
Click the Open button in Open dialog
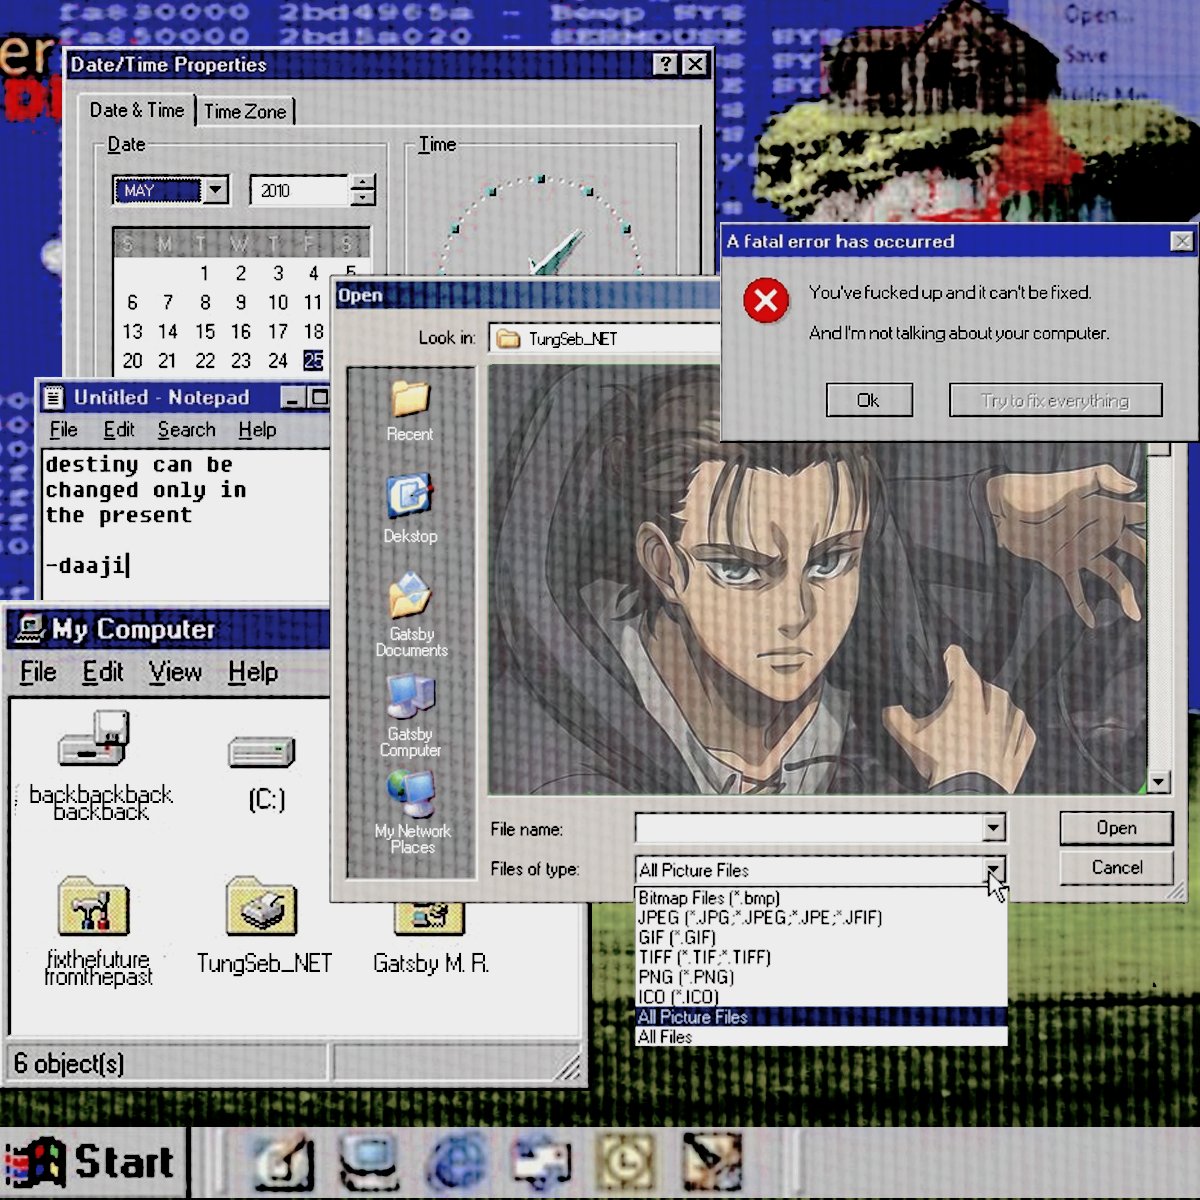click(x=1116, y=828)
